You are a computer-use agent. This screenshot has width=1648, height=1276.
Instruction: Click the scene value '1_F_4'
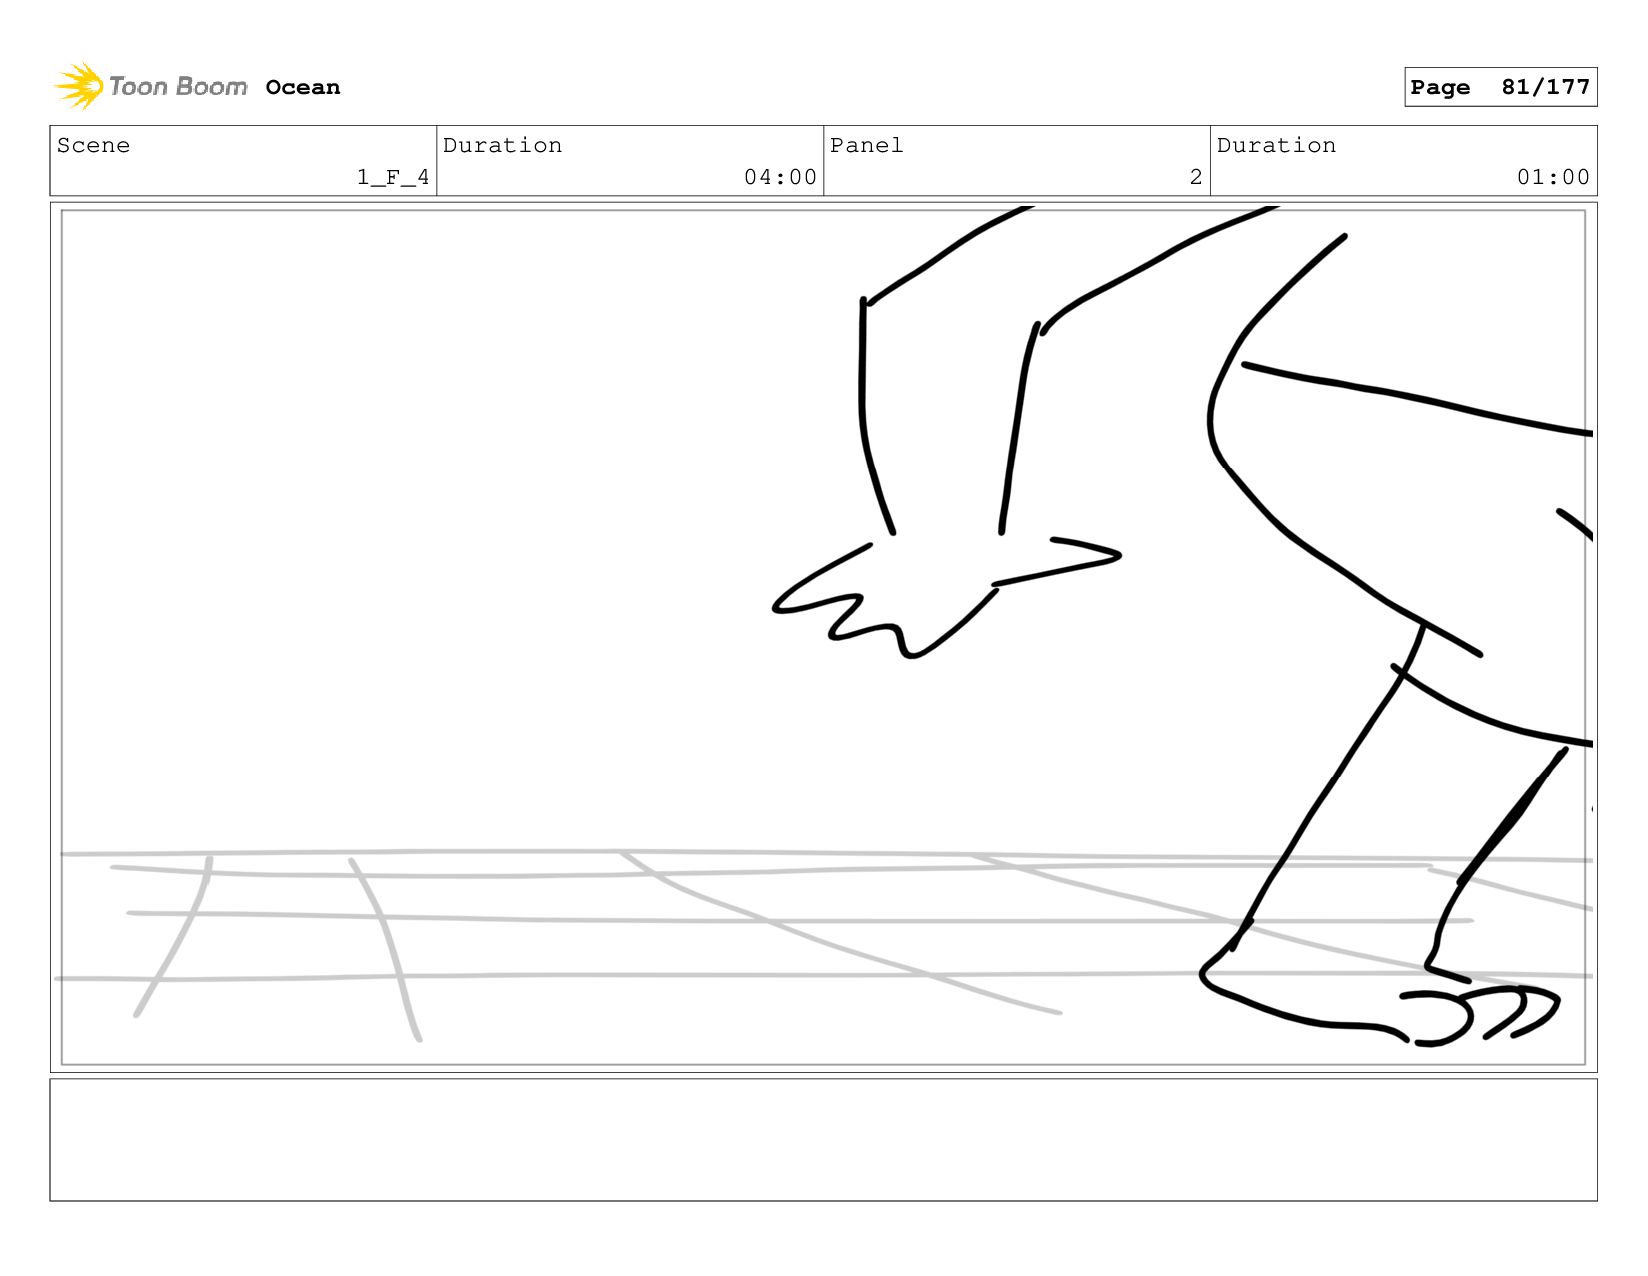(x=393, y=177)
